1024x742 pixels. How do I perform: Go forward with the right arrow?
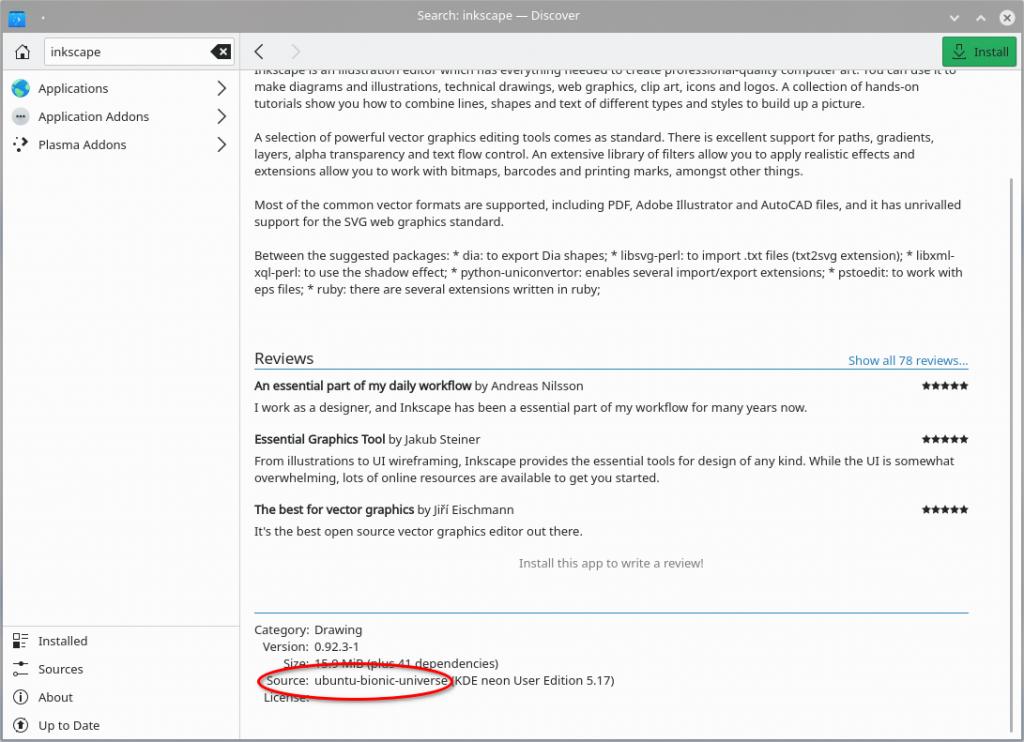coord(295,52)
